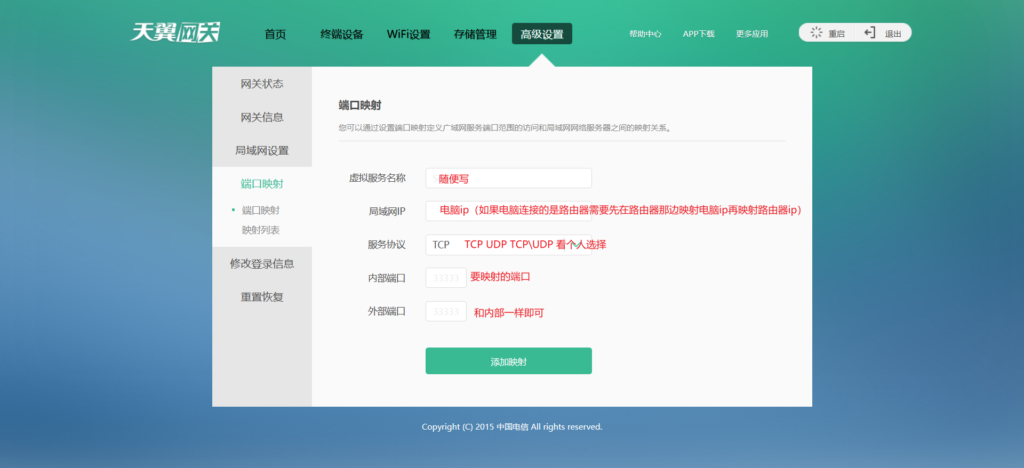1024x468 pixels.
Task: Open 修改登录信息 in the sidebar
Action: coord(262,264)
